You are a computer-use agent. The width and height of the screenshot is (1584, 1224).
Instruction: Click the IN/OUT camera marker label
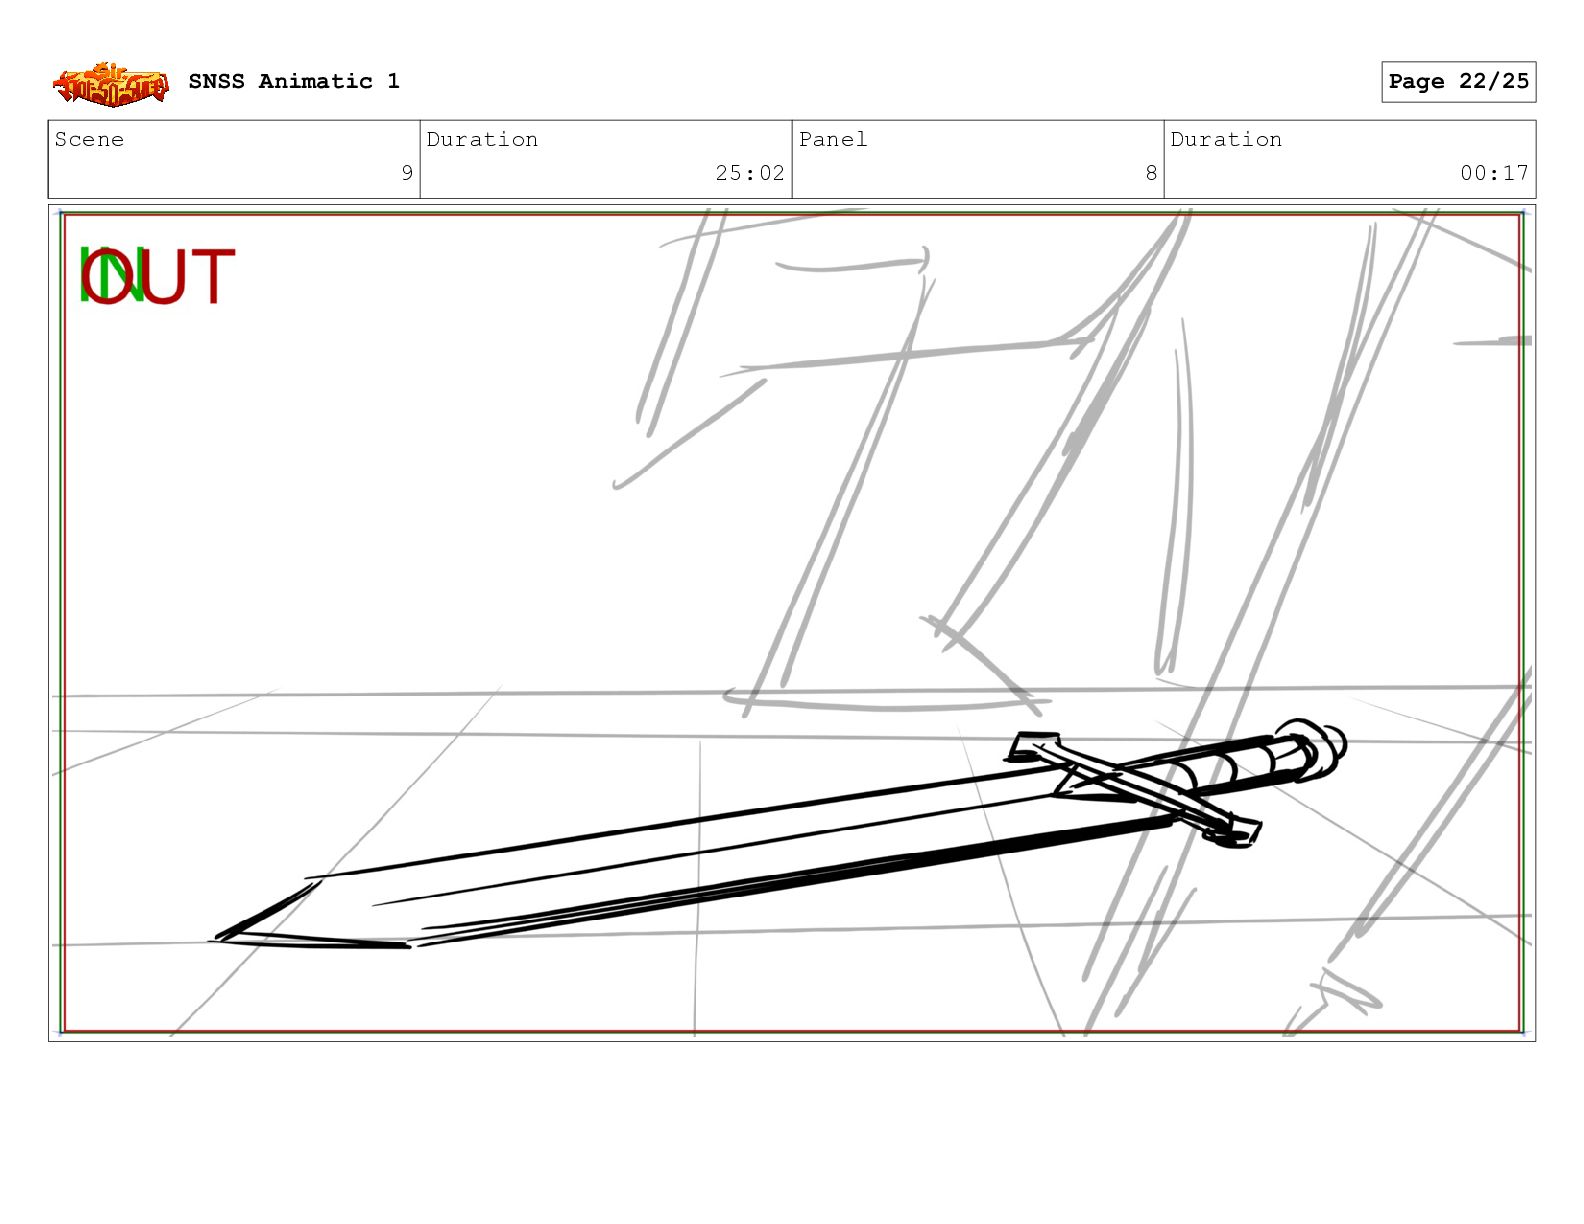157,277
